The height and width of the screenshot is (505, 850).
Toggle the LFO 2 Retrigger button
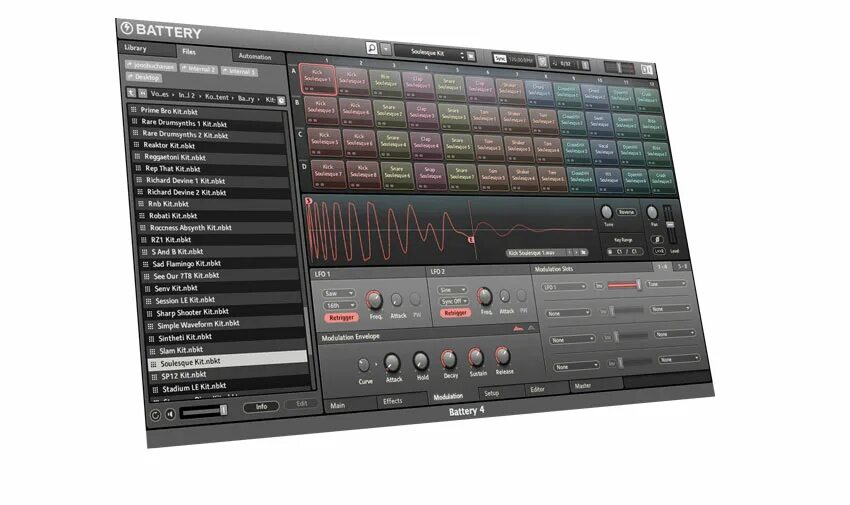(455, 313)
